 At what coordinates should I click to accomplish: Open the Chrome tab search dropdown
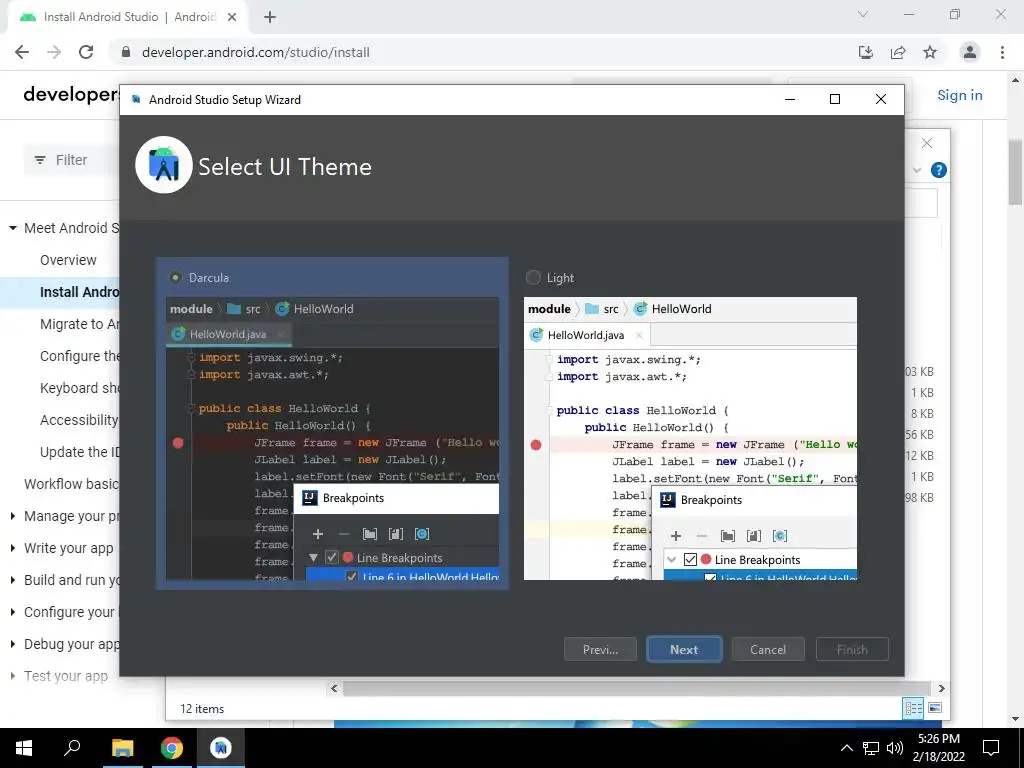(x=863, y=14)
